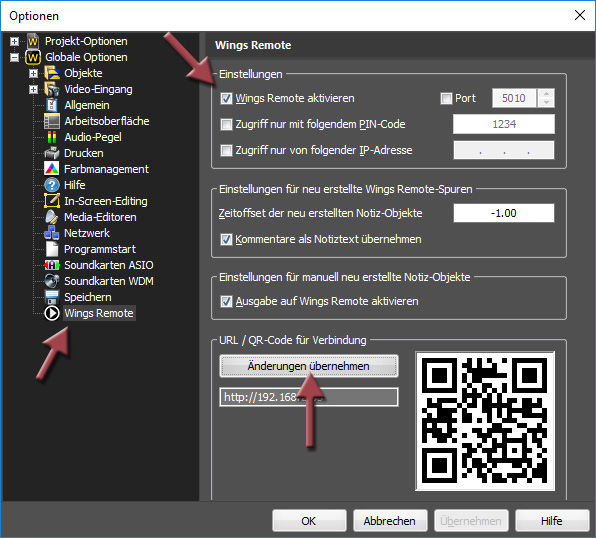Decrease port number with down arrow
This screenshot has width=596, height=538.
click(x=546, y=103)
